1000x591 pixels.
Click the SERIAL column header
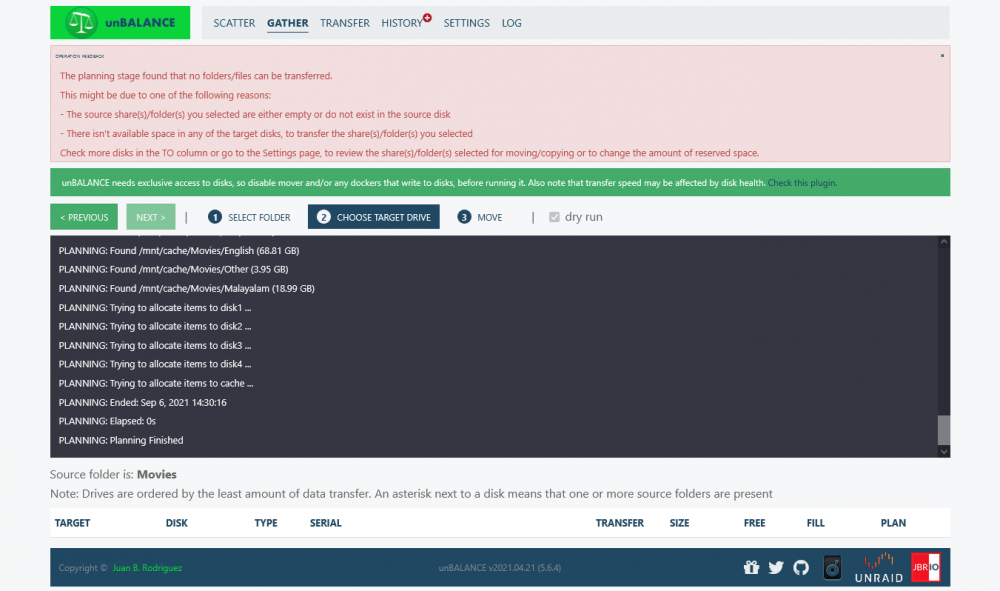(x=325, y=523)
